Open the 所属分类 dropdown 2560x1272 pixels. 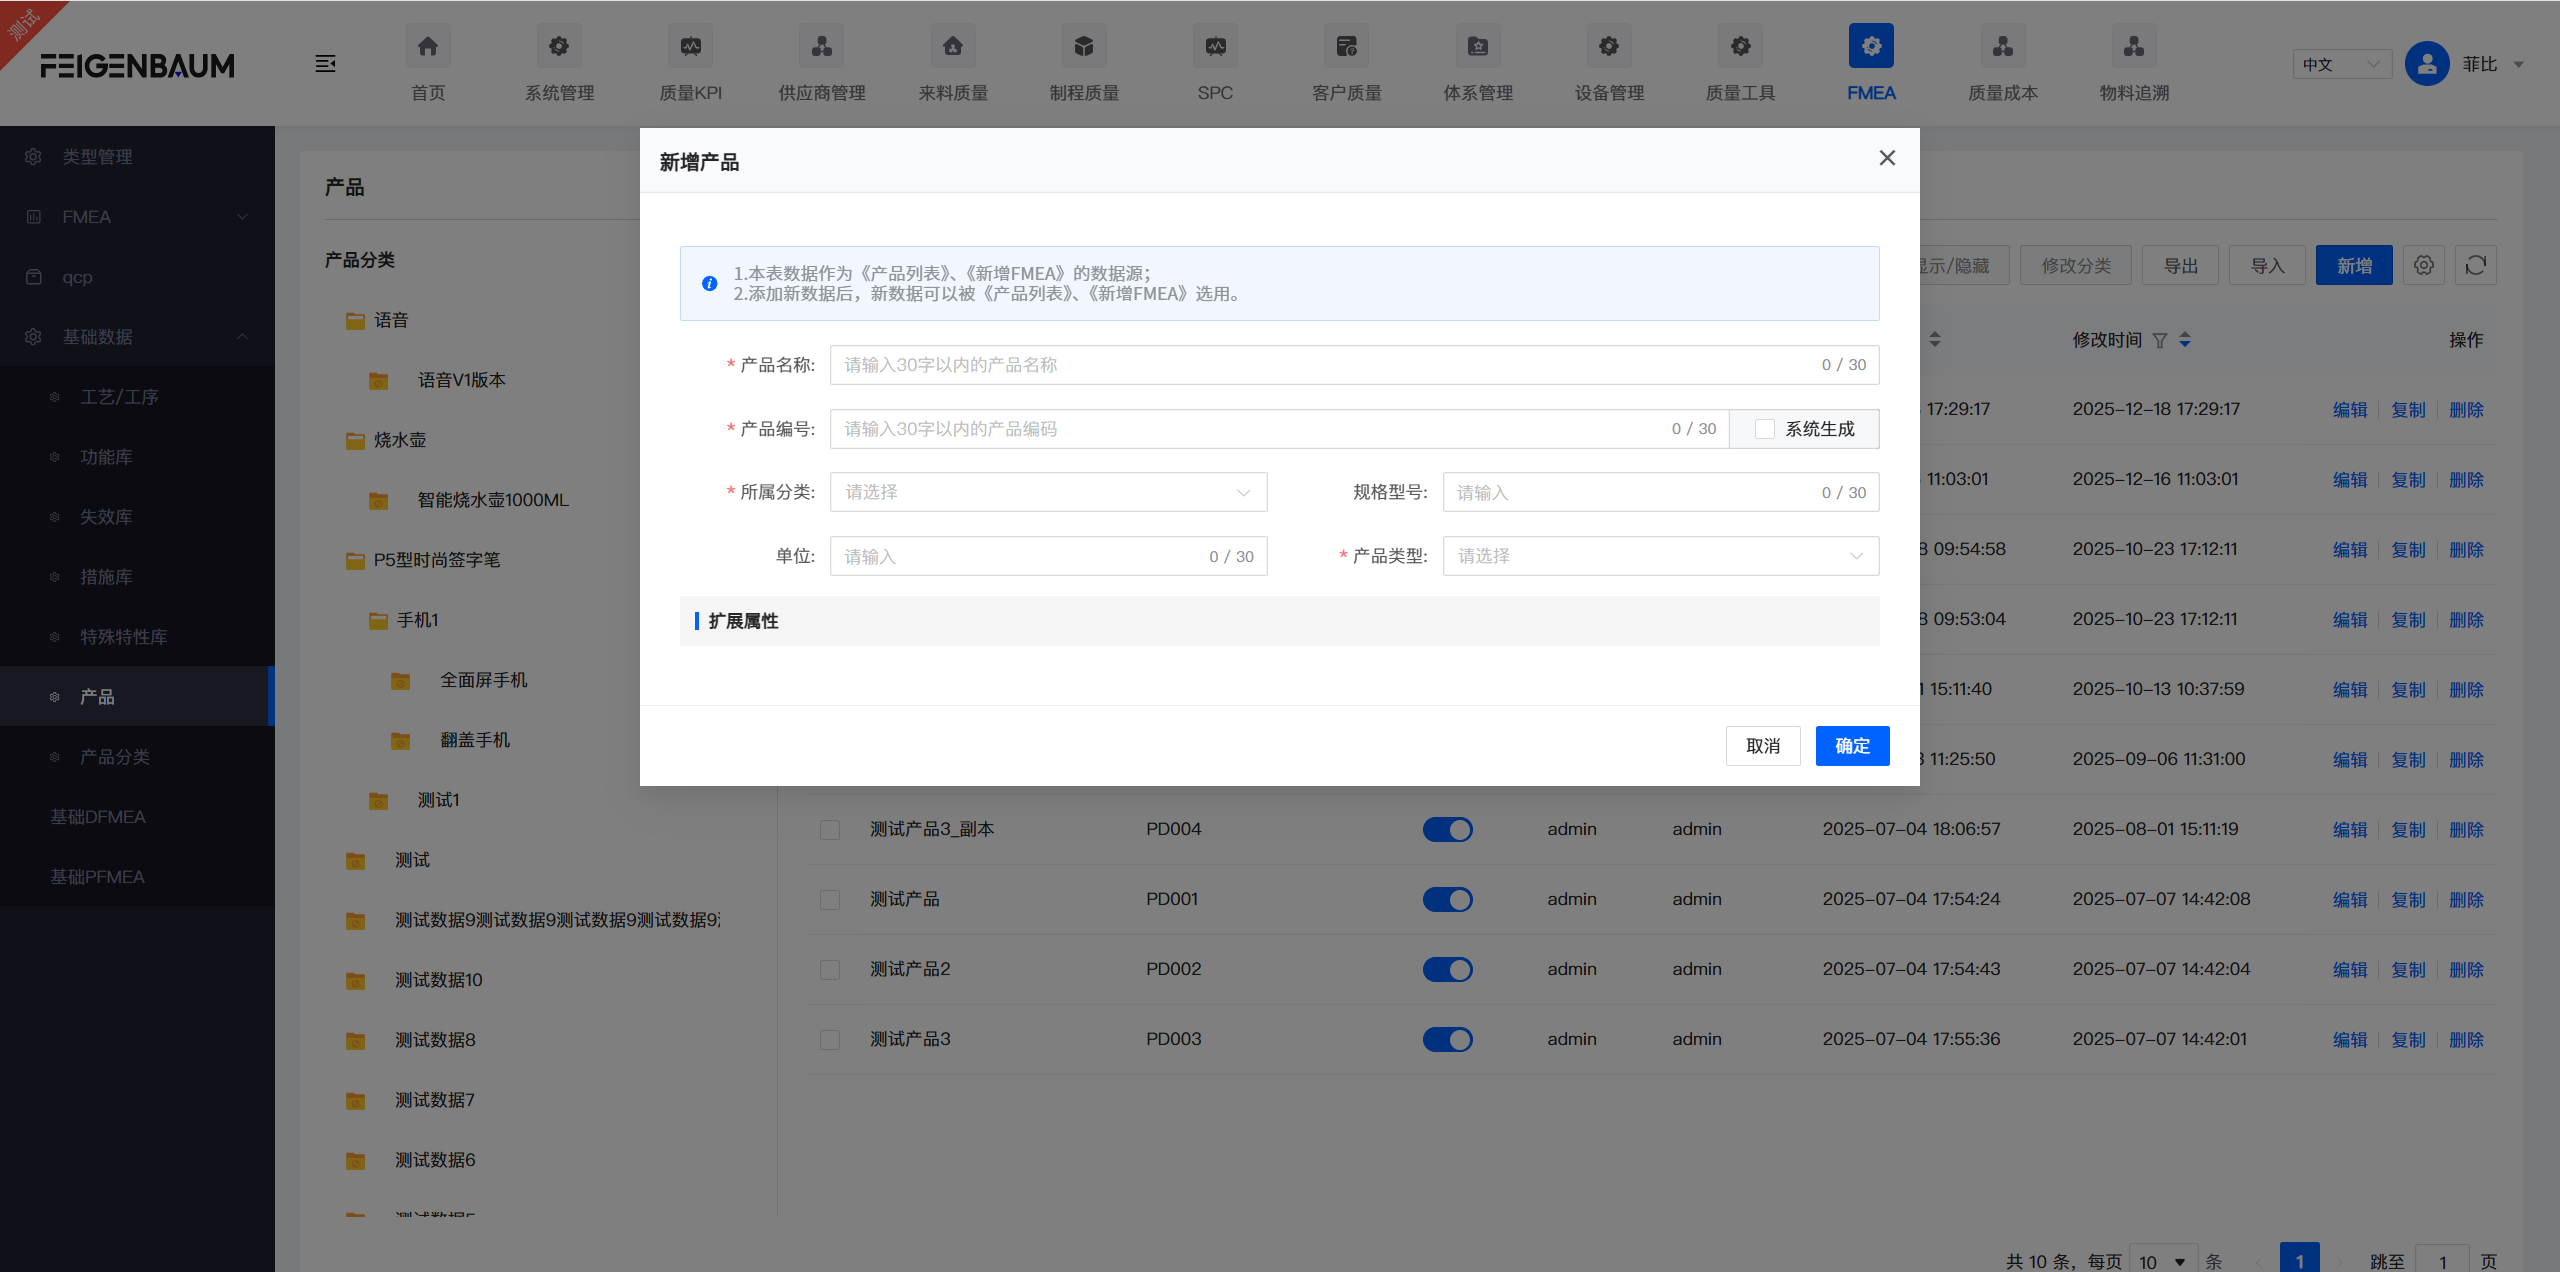click(1047, 492)
